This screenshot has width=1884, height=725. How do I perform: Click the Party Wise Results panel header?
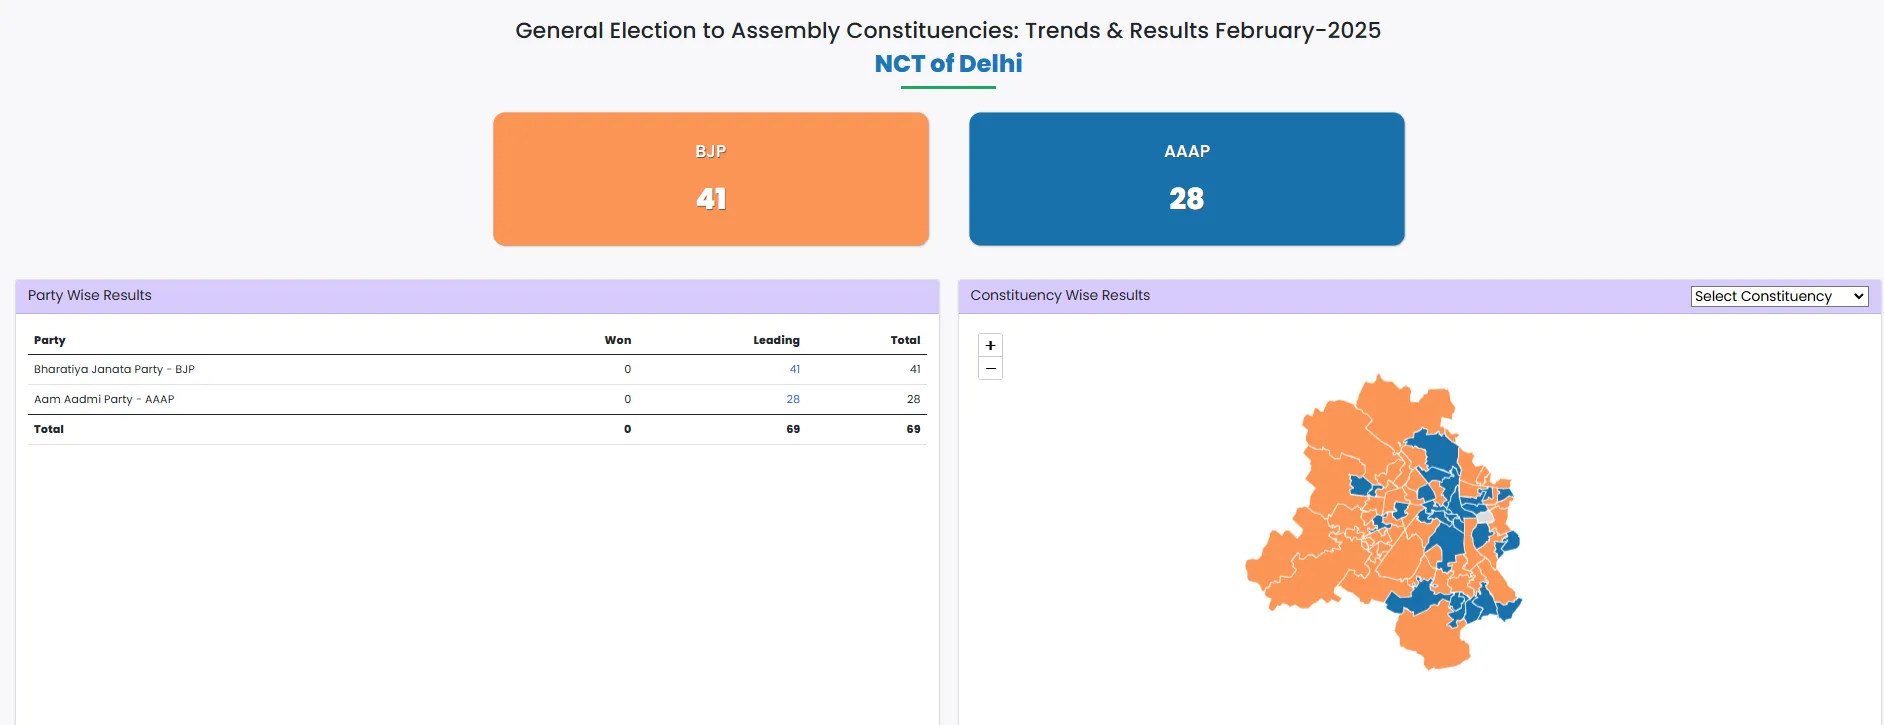90,296
